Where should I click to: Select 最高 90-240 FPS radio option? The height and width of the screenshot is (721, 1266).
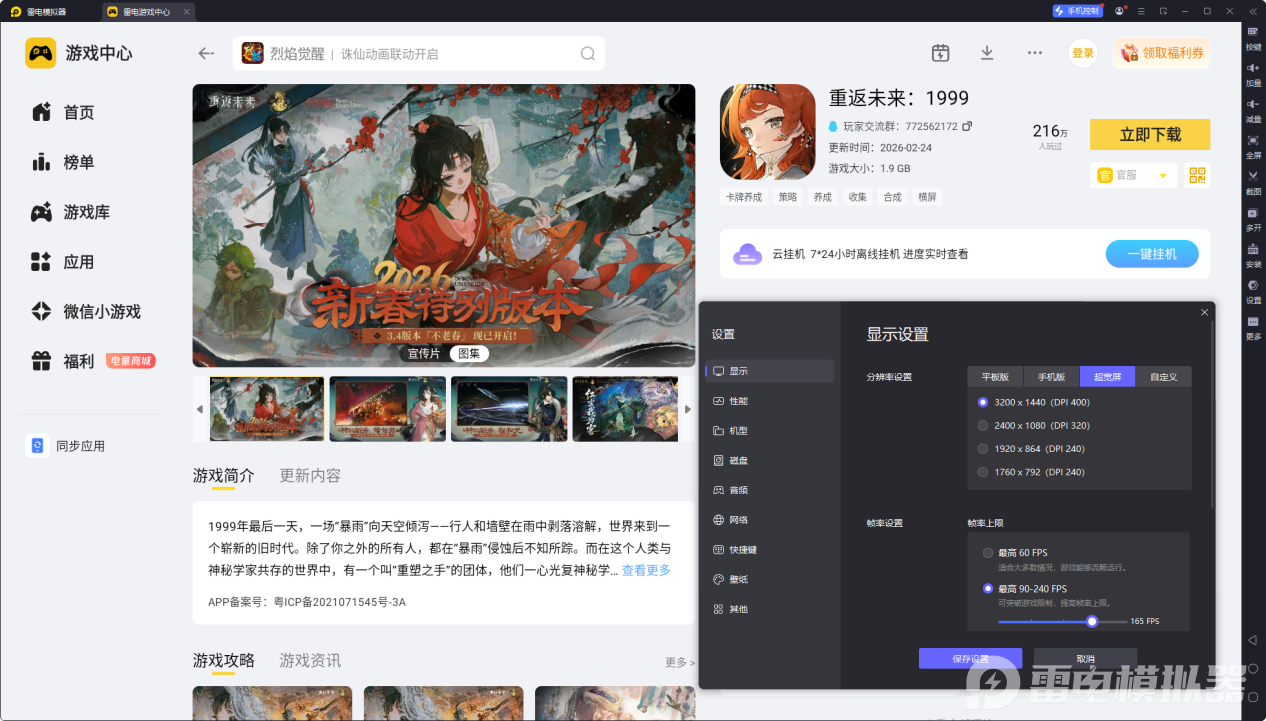tap(988, 589)
